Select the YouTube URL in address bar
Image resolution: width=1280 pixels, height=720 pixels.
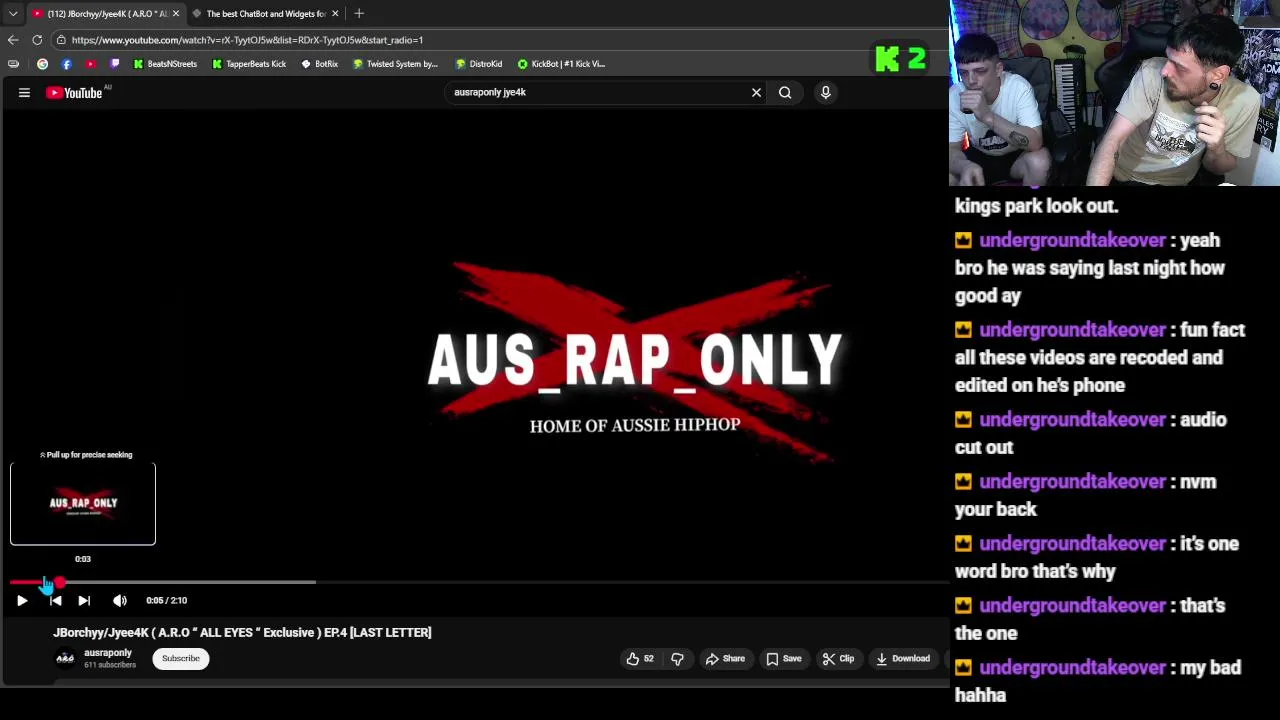point(247,40)
